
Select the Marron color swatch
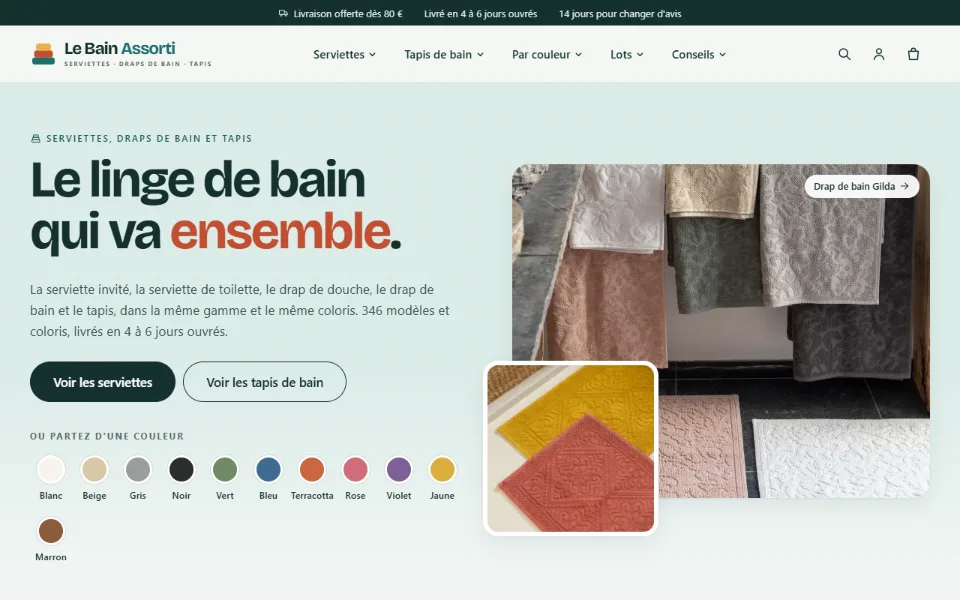point(51,531)
